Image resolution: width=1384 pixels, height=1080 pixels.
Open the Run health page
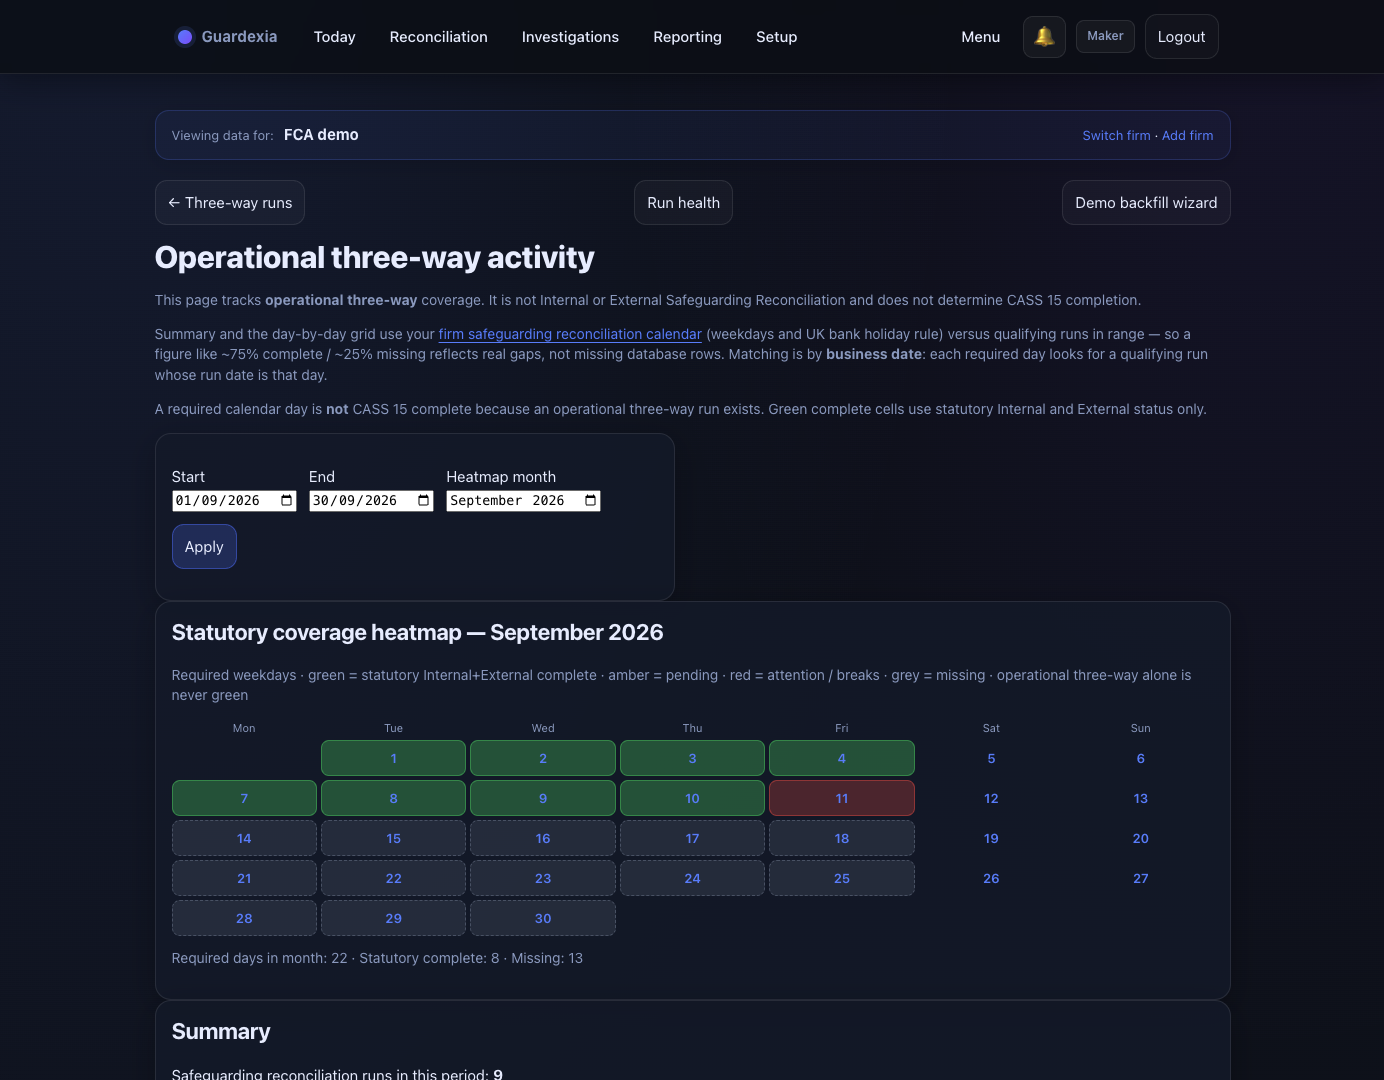coord(683,203)
